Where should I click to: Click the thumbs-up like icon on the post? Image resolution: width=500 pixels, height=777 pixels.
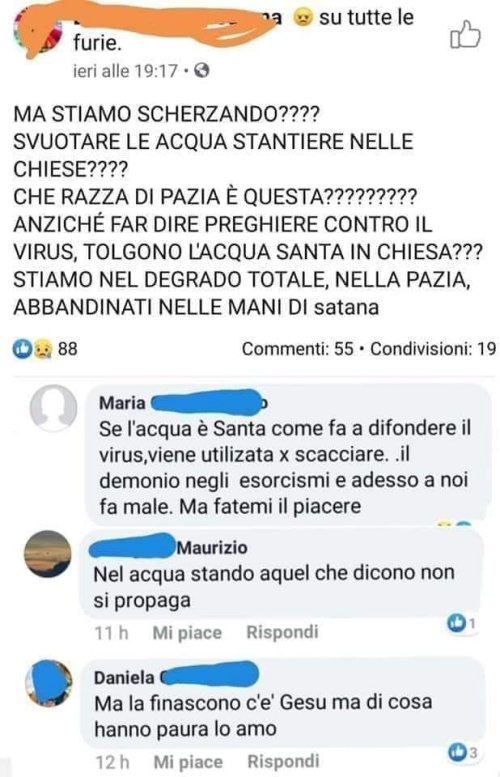click(x=465, y=35)
